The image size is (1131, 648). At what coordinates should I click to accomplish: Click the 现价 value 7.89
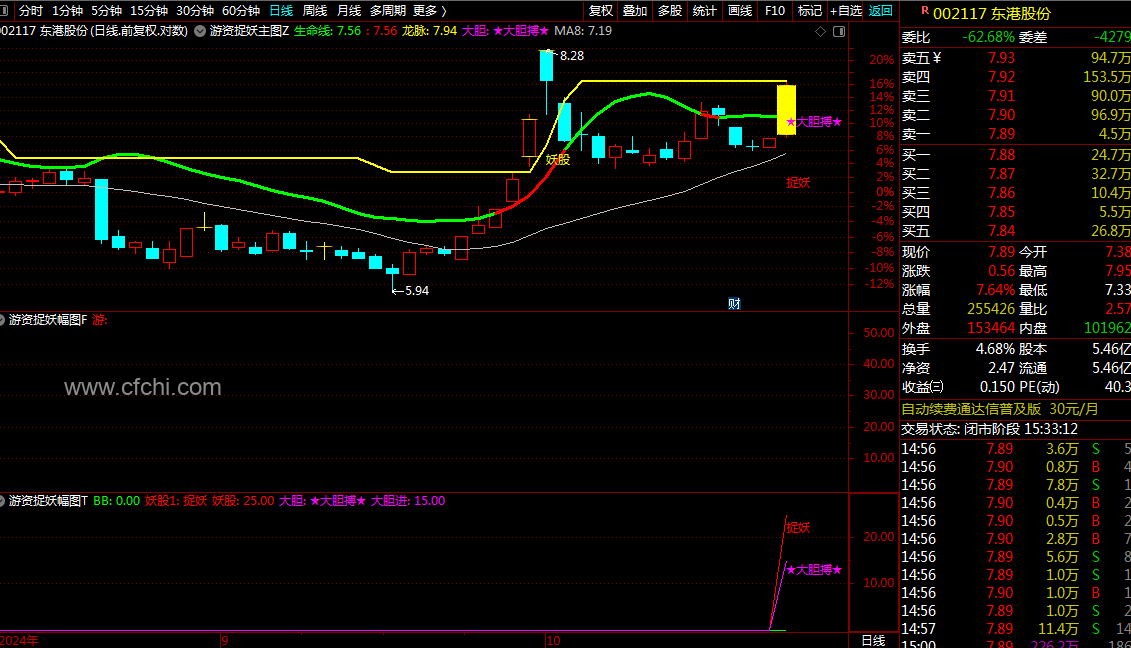click(x=1001, y=252)
